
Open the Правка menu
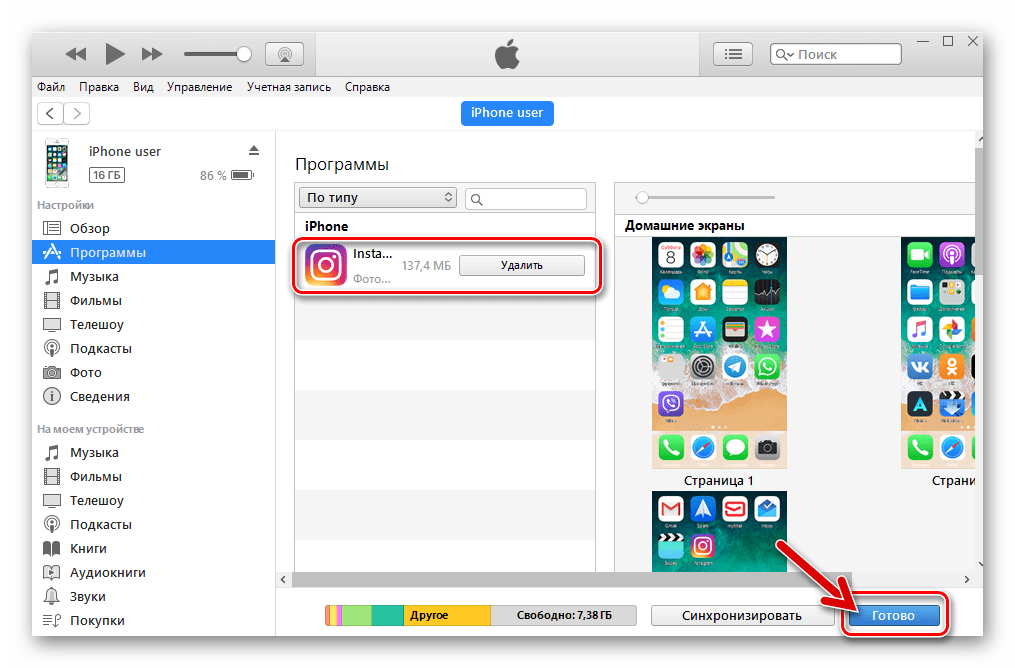pos(99,87)
